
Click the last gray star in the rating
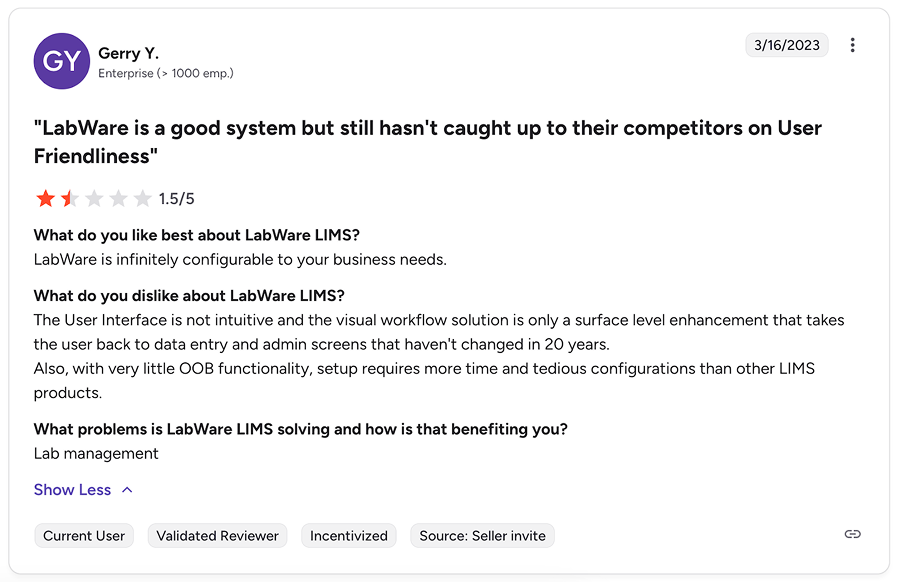click(143, 198)
